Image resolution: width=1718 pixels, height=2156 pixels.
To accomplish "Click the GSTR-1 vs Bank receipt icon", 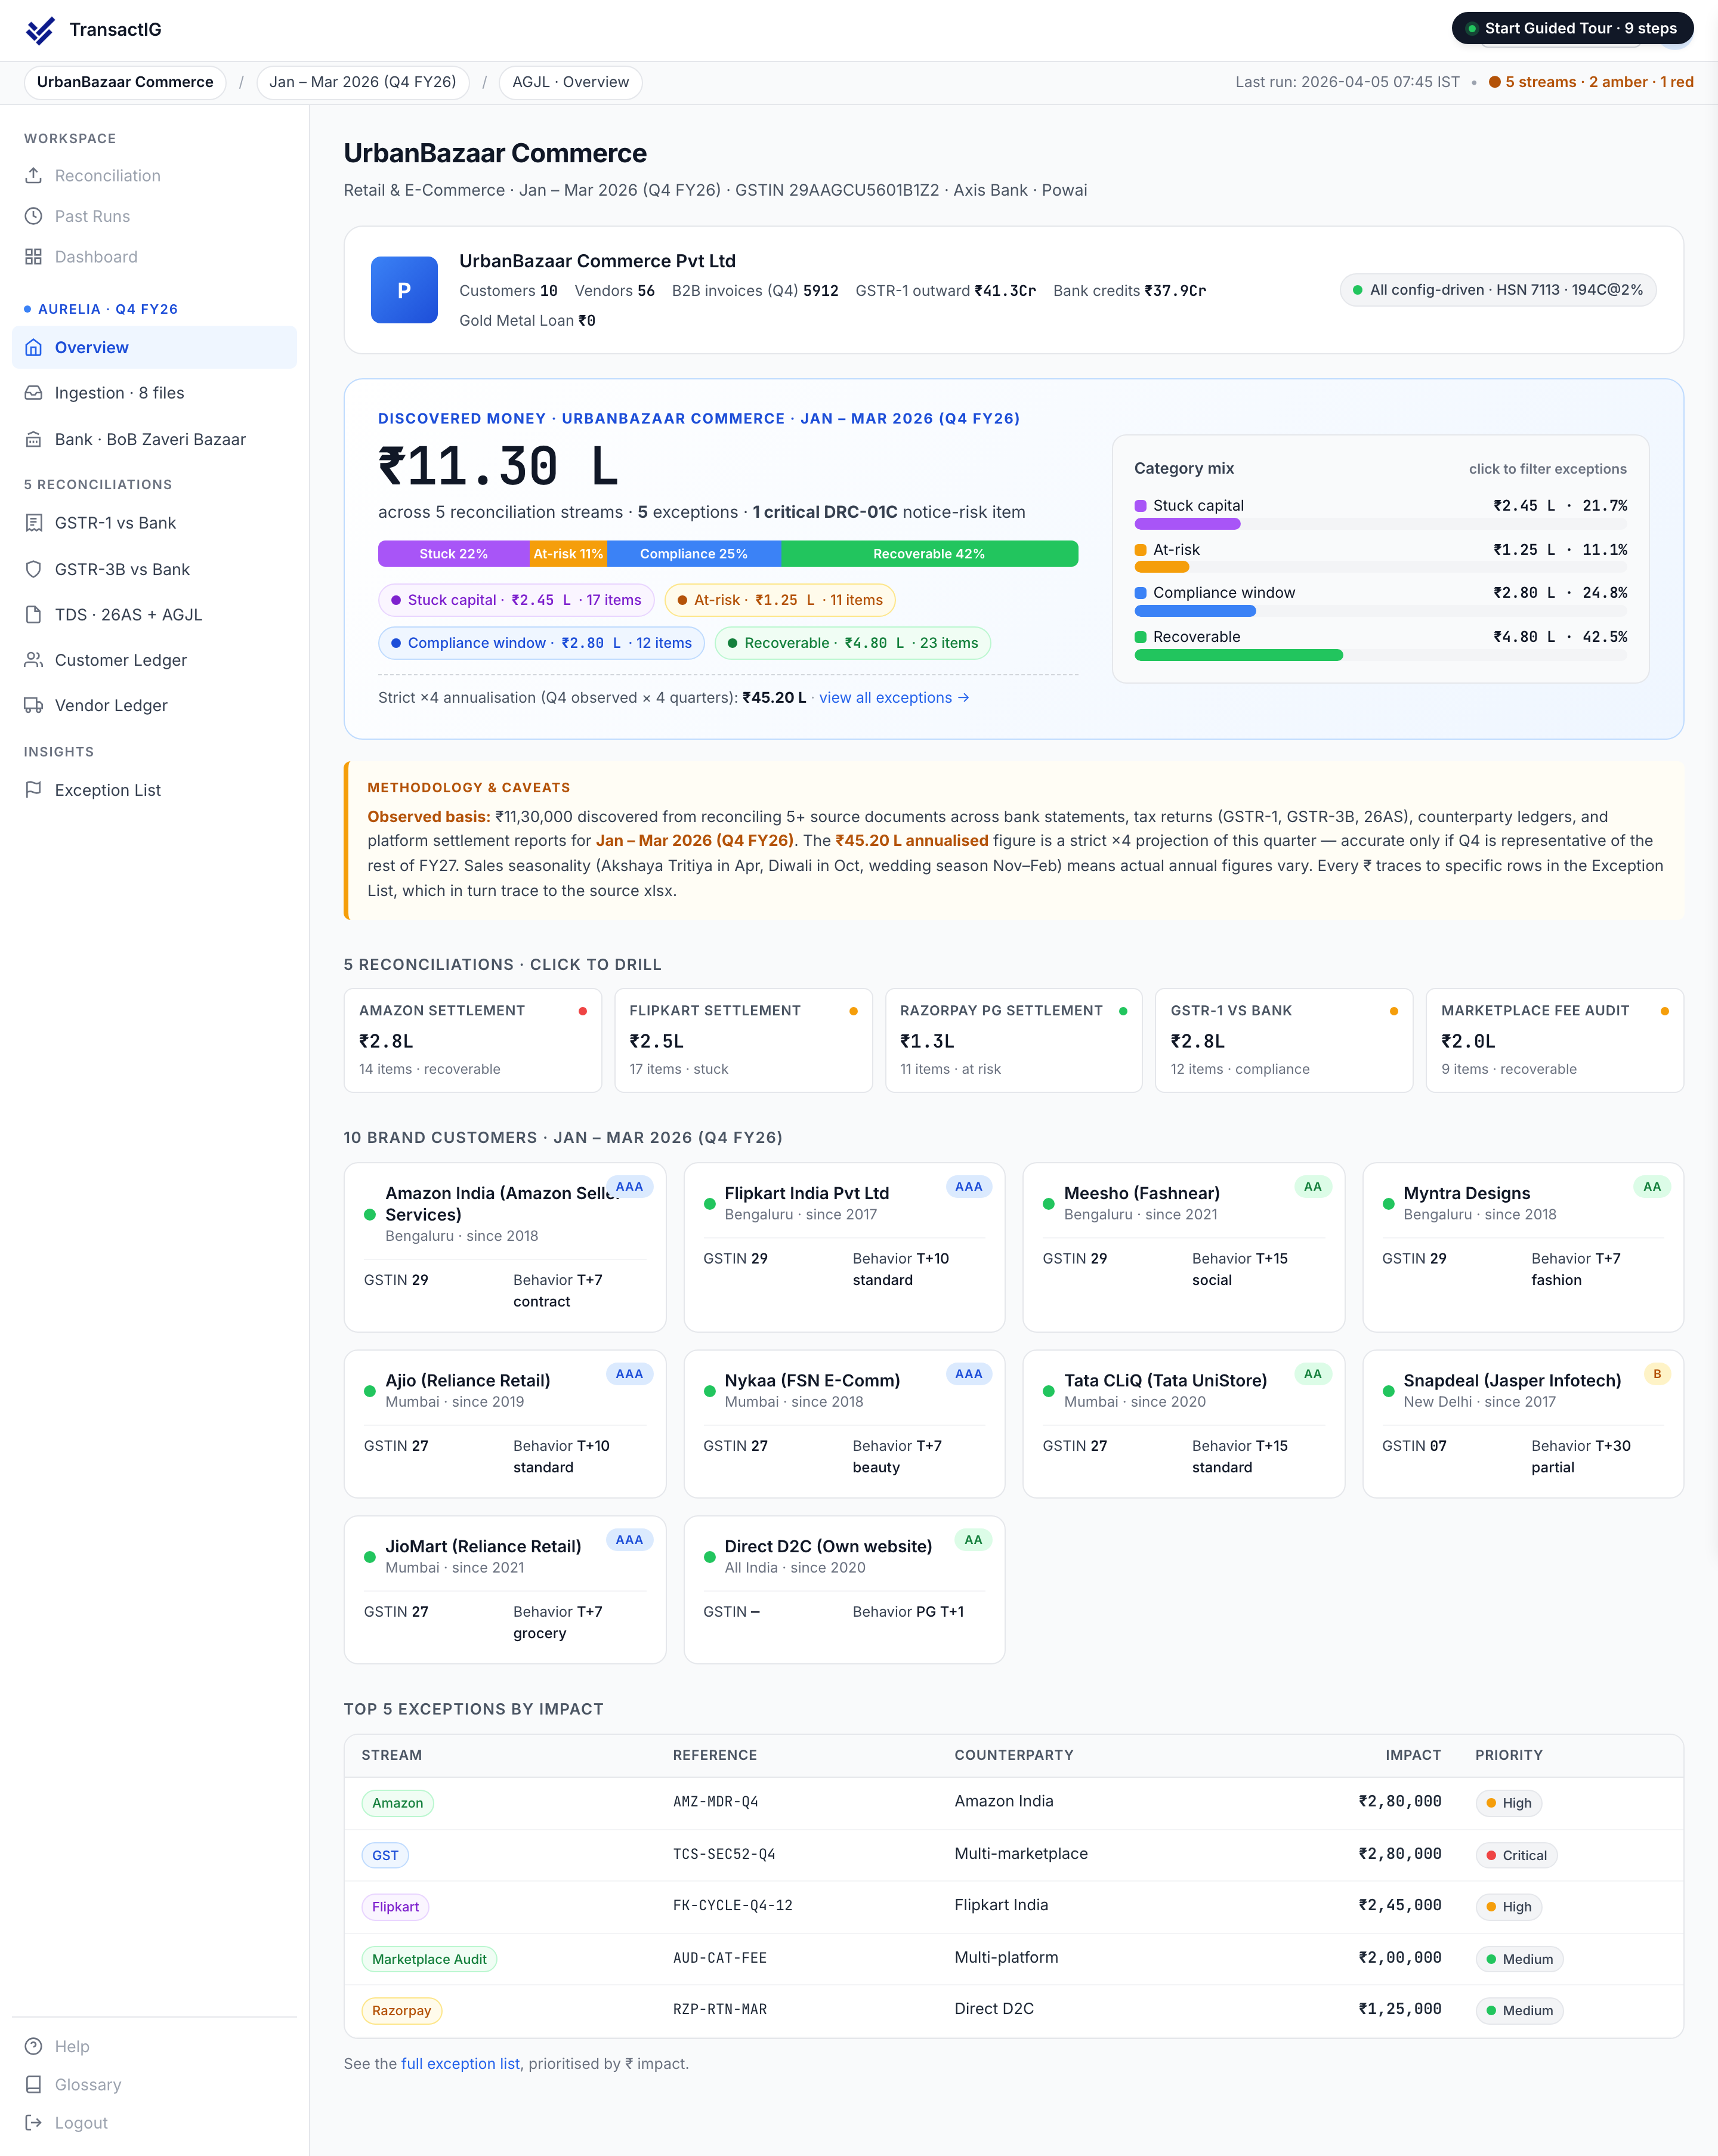I will (34, 523).
